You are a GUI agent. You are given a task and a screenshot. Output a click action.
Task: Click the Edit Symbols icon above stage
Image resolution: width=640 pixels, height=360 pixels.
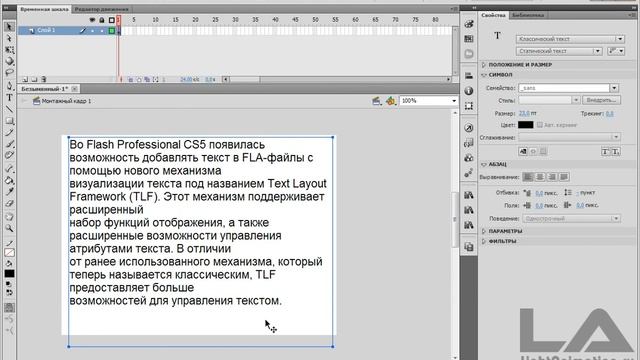click(391, 101)
